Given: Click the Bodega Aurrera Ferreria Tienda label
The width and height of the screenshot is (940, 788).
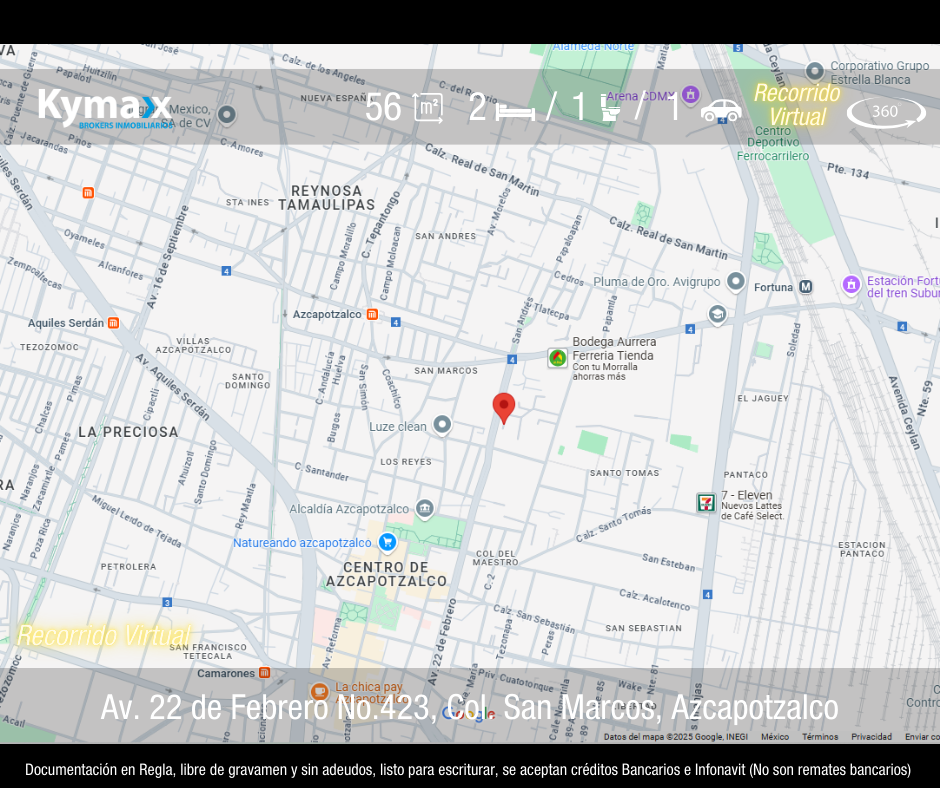Looking at the screenshot, I should point(614,348).
